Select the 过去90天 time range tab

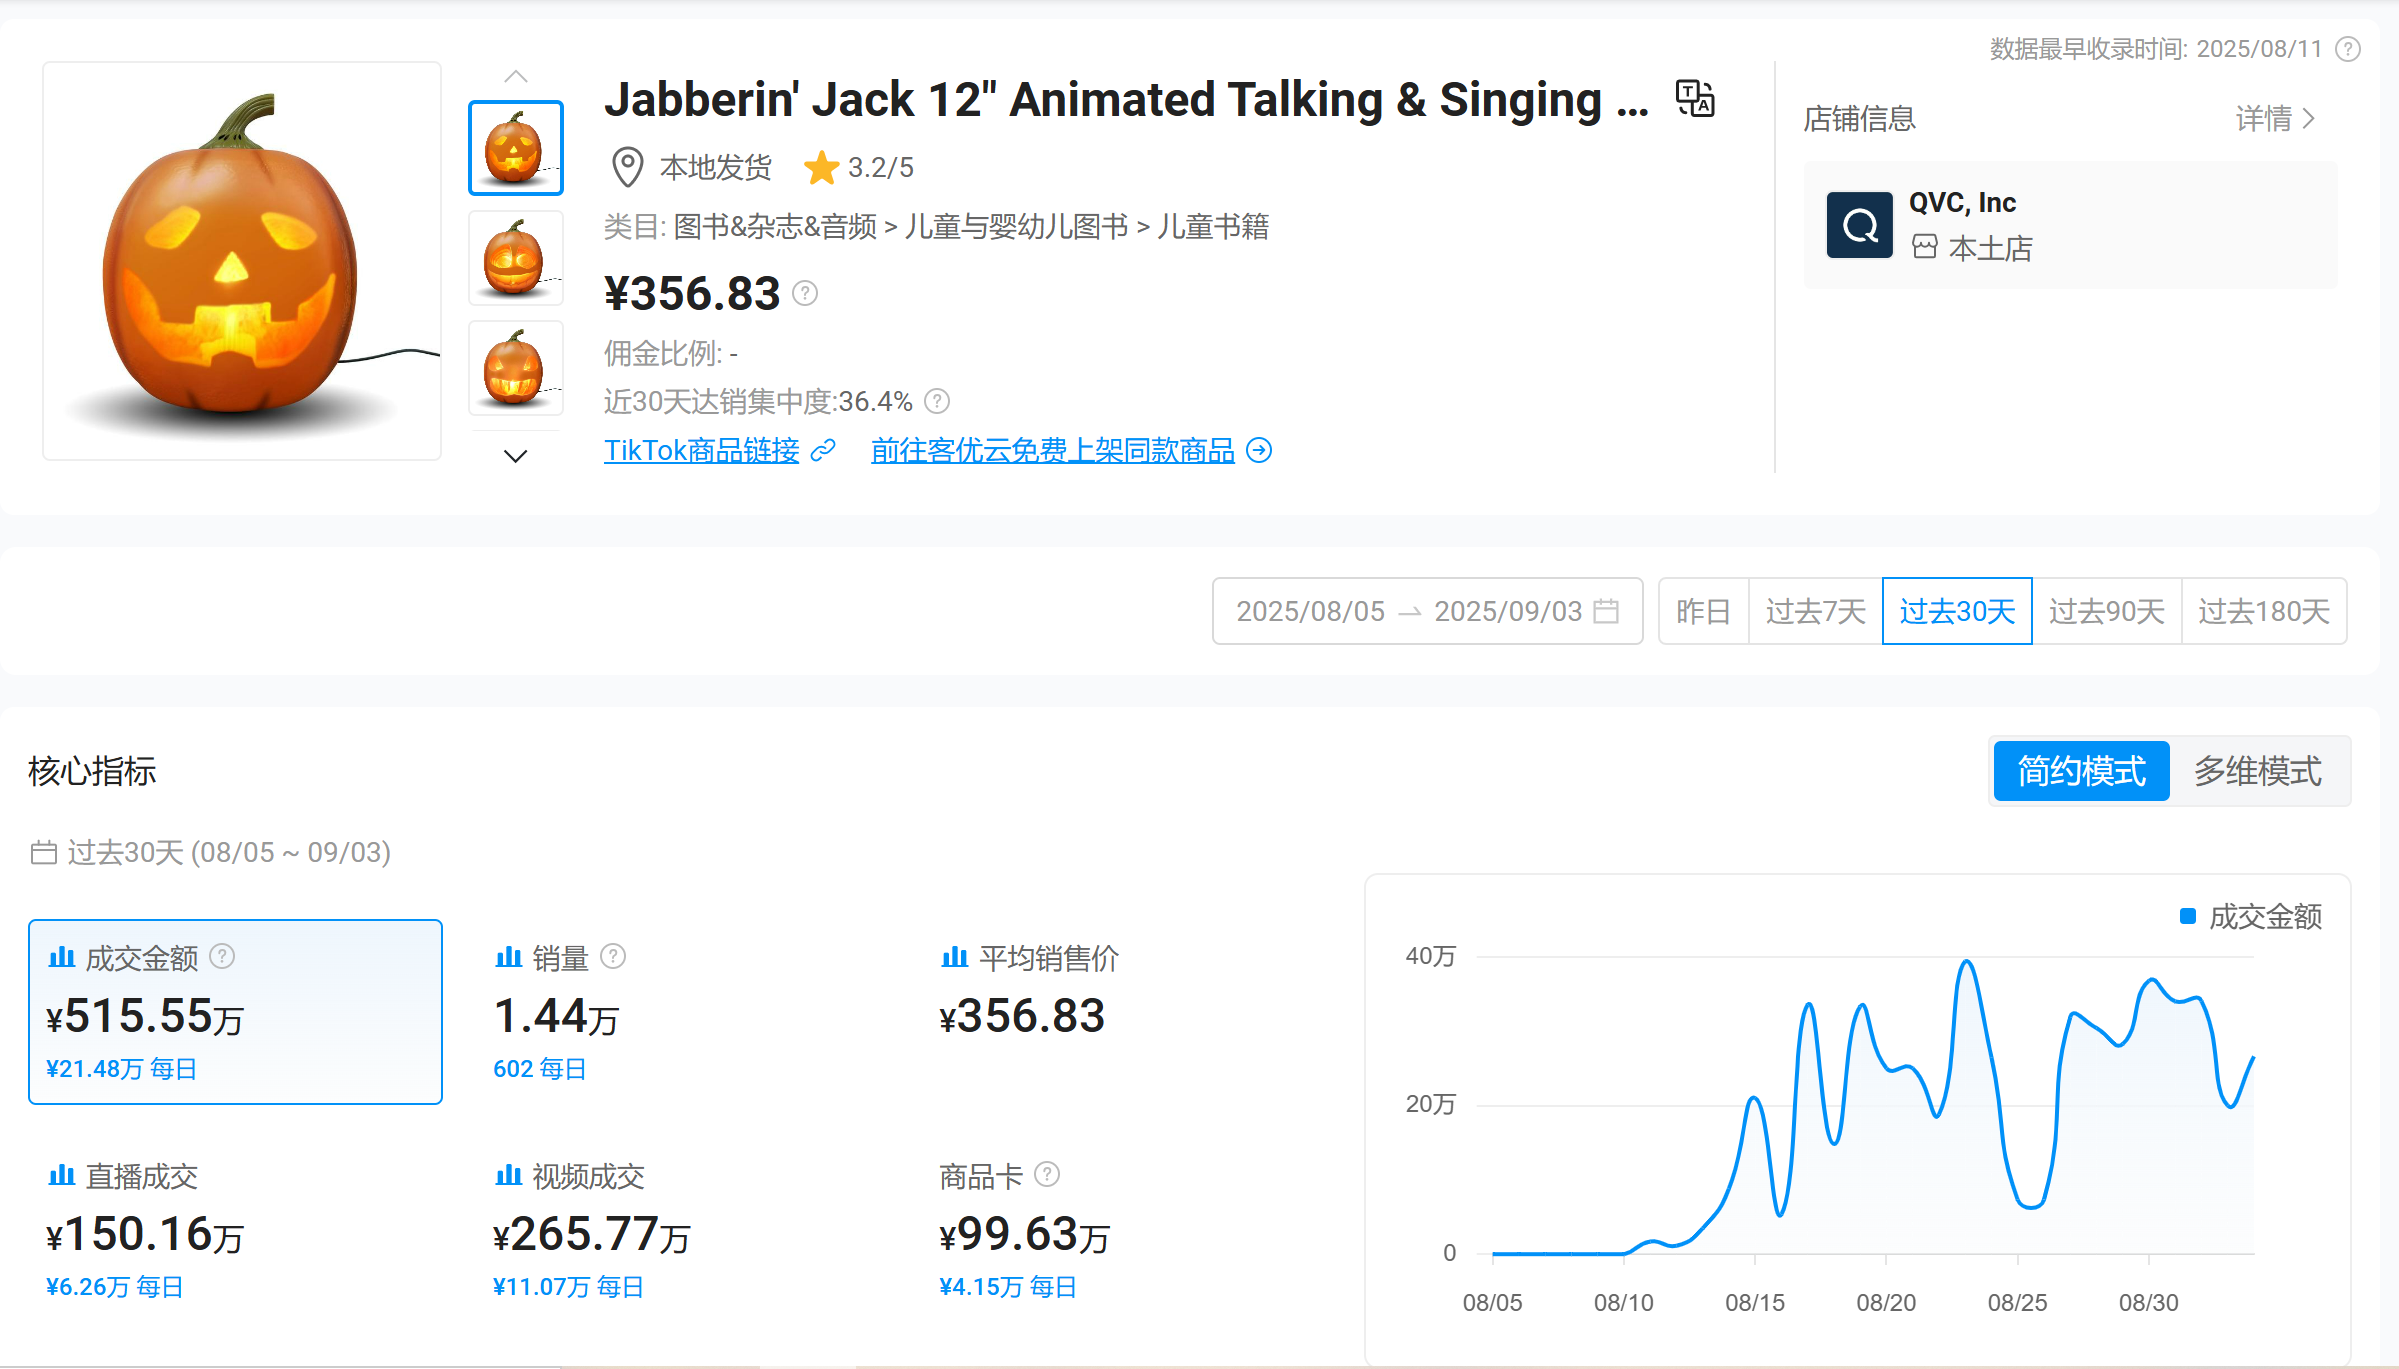(2107, 611)
